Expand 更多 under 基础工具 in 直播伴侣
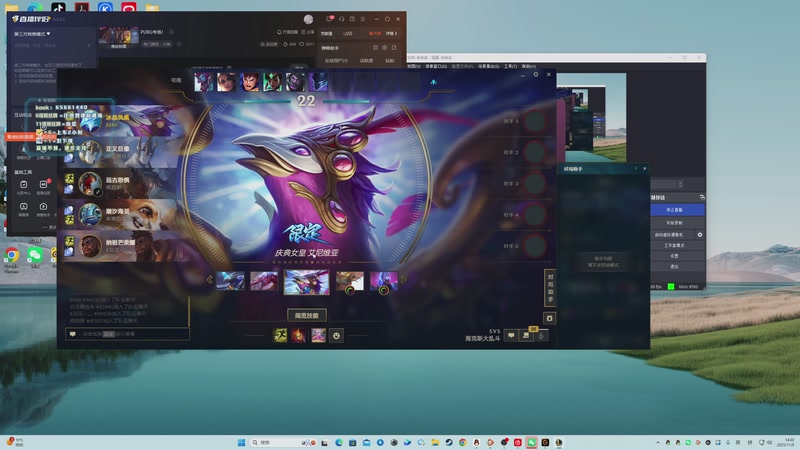 (x=49, y=227)
